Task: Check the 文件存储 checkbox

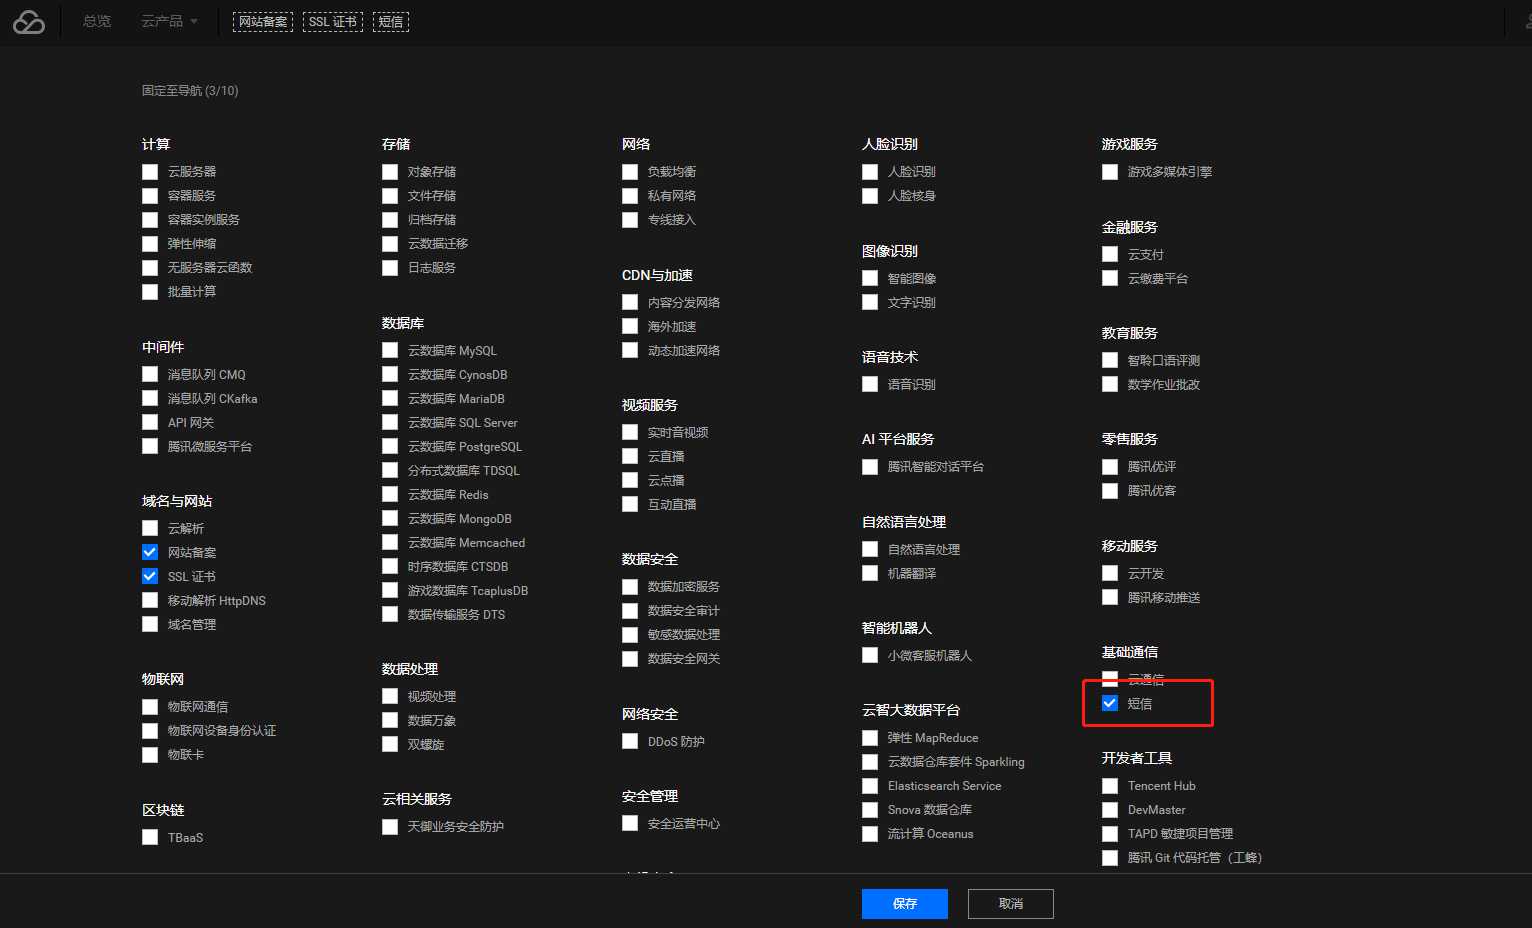Action: tap(390, 196)
